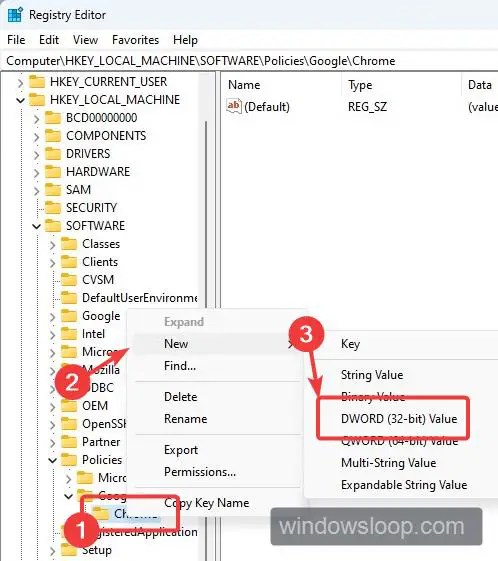This screenshot has width=498, height=561.
Task: Expand the Google key under SOFTWARE
Action: (52, 317)
